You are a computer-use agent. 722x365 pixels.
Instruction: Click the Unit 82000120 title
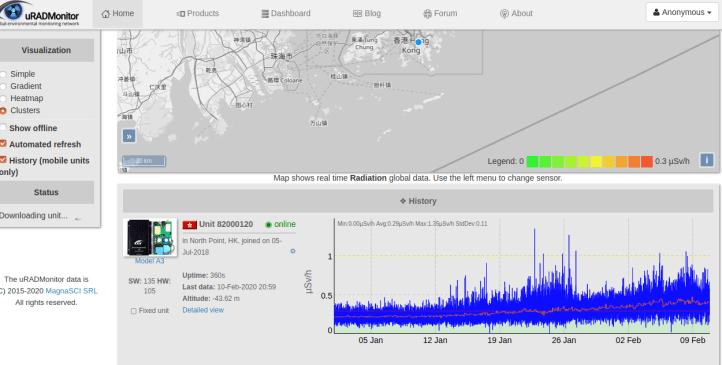pos(226,225)
